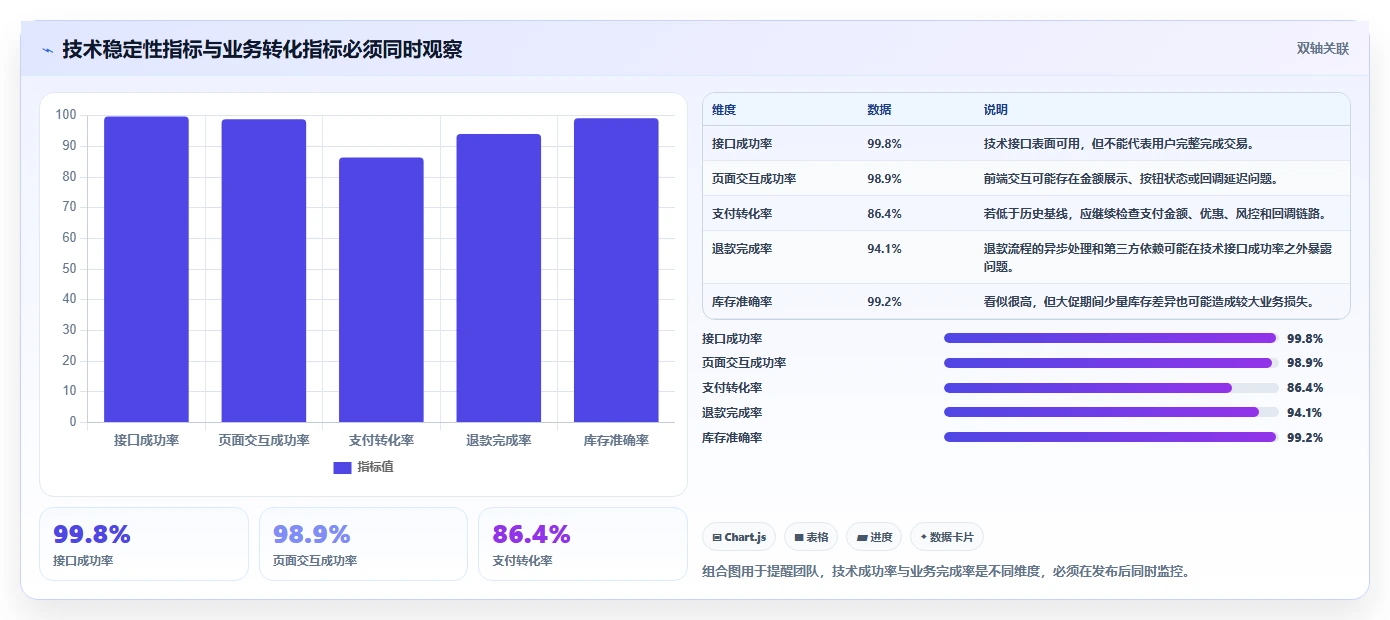The height and width of the screenshot is (620, 1390).
Task: Click the 支付转化率 label on the chart axis
Action: point(381,440)
